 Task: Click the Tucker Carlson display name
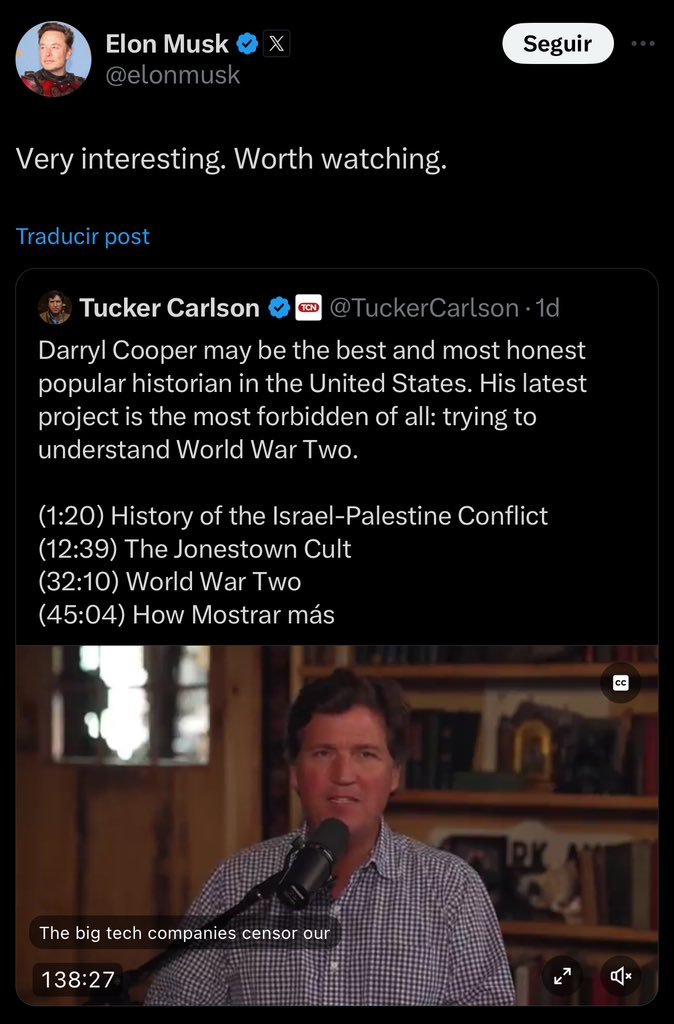pos(170,308)
